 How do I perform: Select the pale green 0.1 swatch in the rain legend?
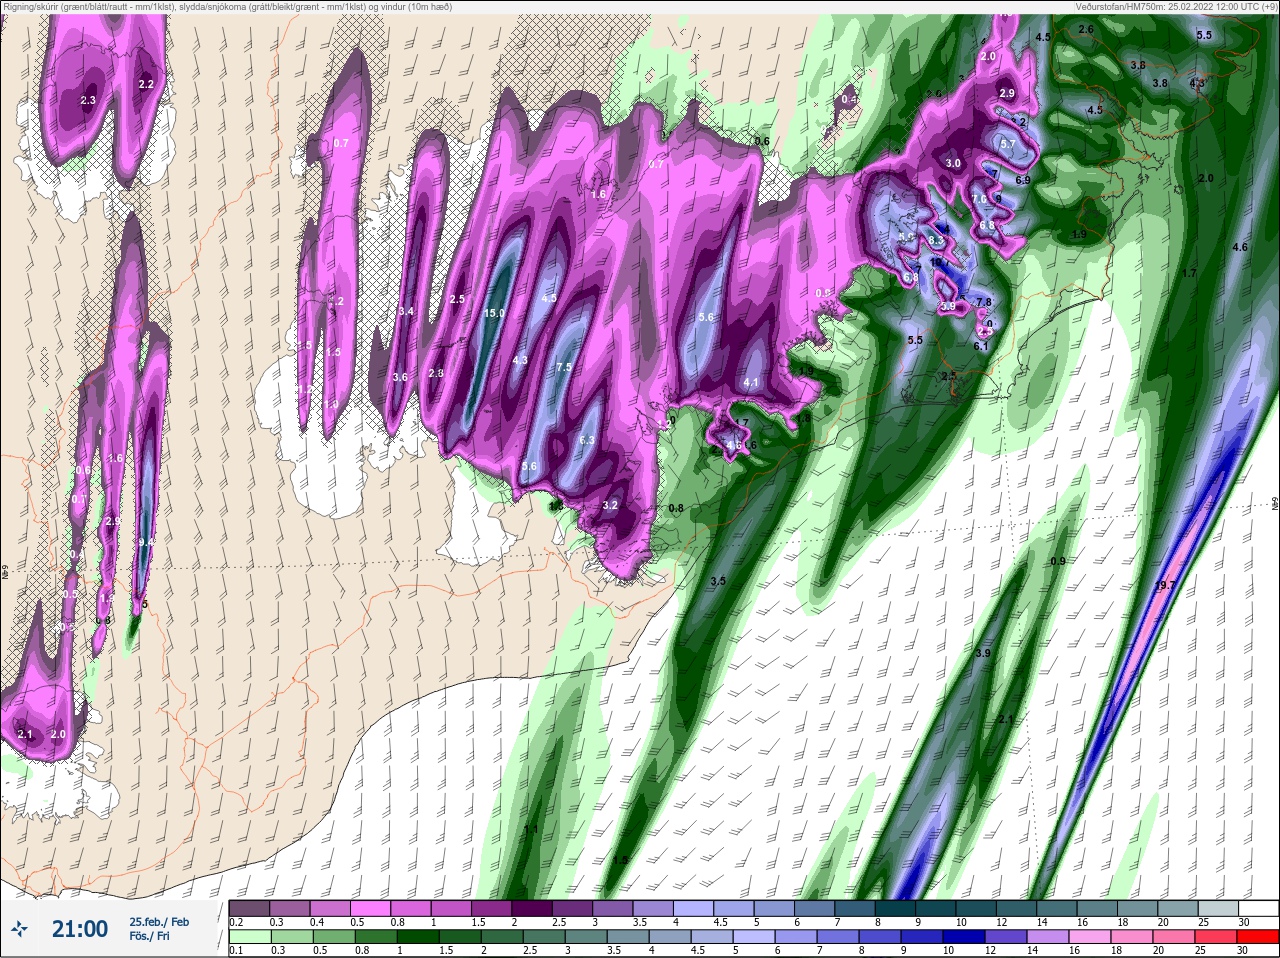point(250,936)
